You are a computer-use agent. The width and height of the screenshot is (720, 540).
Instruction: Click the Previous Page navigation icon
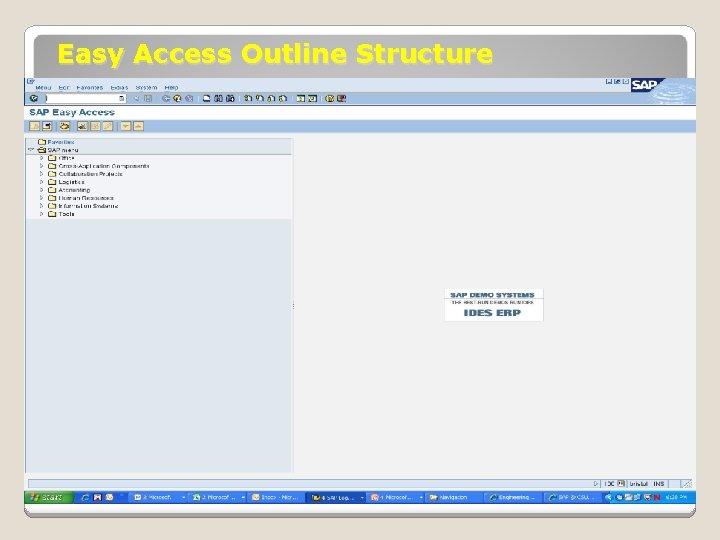(x=260, y=98)
